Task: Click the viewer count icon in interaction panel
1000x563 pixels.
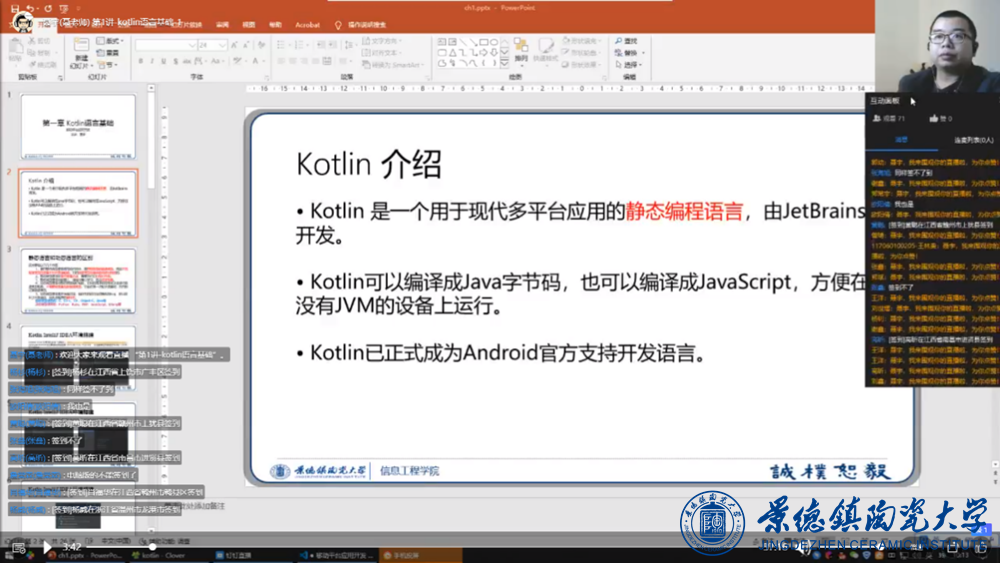Action: [x=877, y=119]
